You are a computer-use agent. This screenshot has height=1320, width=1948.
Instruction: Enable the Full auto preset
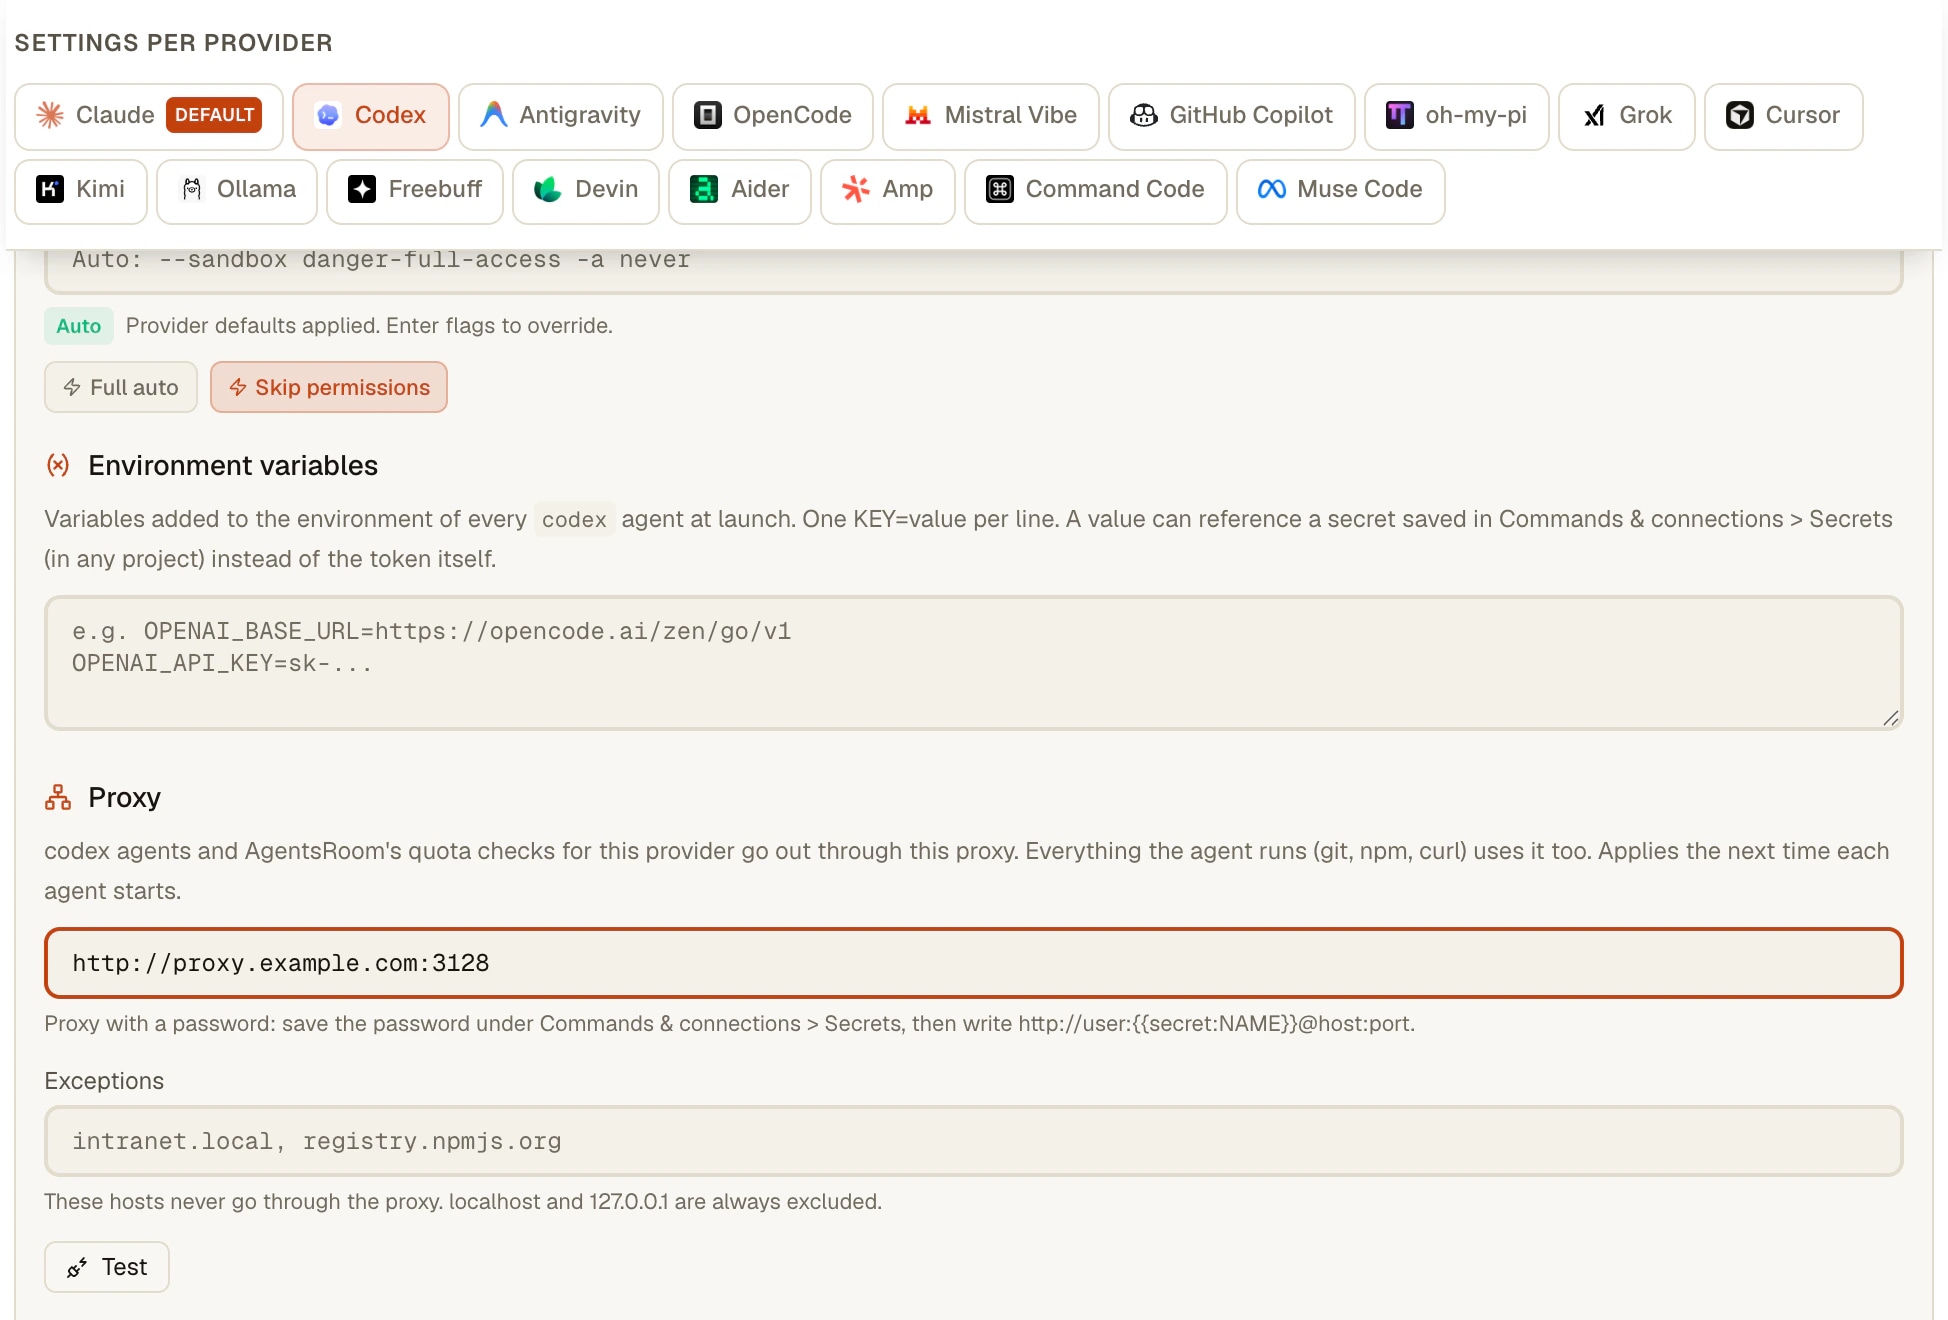[121, 387]
